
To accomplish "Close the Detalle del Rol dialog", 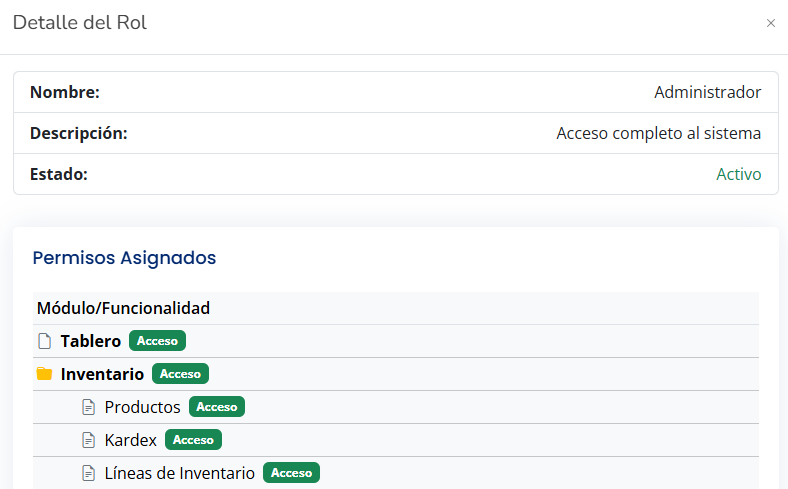I will pyautogui.click(x=770, y=23).
